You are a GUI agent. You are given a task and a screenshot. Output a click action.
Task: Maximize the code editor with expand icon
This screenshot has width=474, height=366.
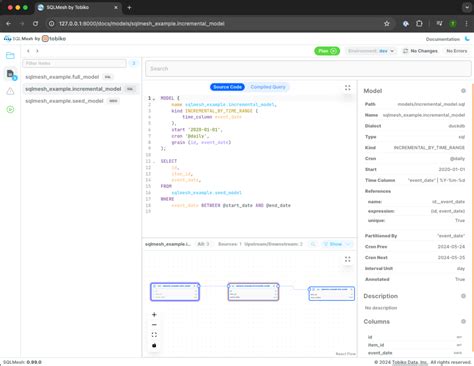(348, 88)
